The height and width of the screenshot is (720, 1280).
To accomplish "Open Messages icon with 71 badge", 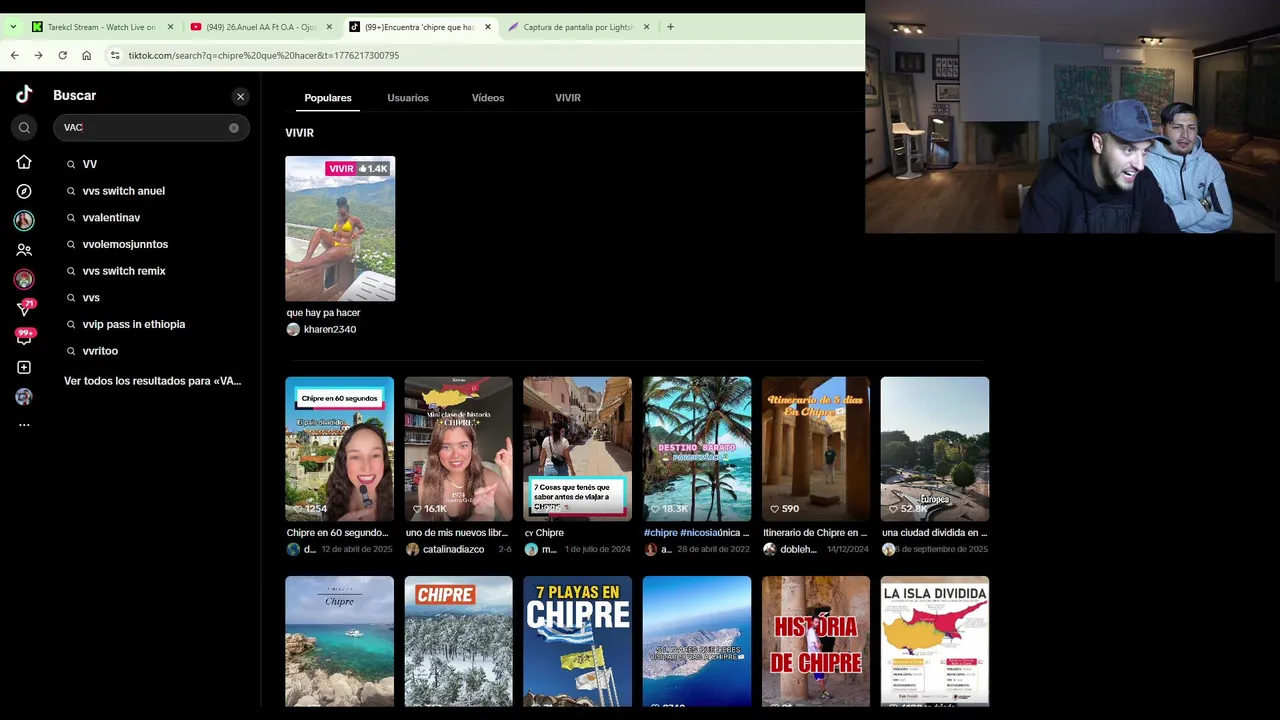I will (24, 308).
